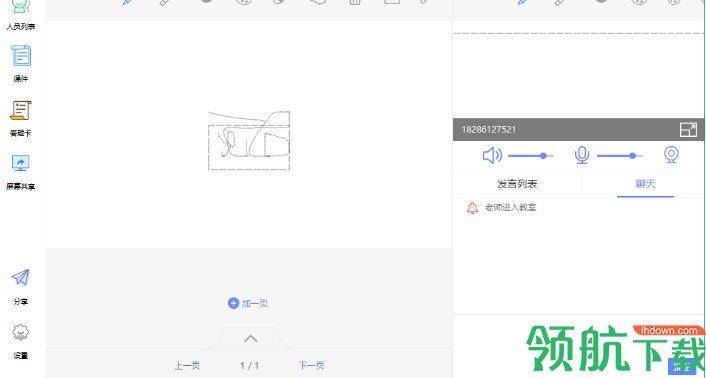
Task: Click the selected drawing on the whiteboard
Action: tap(249, 140)
